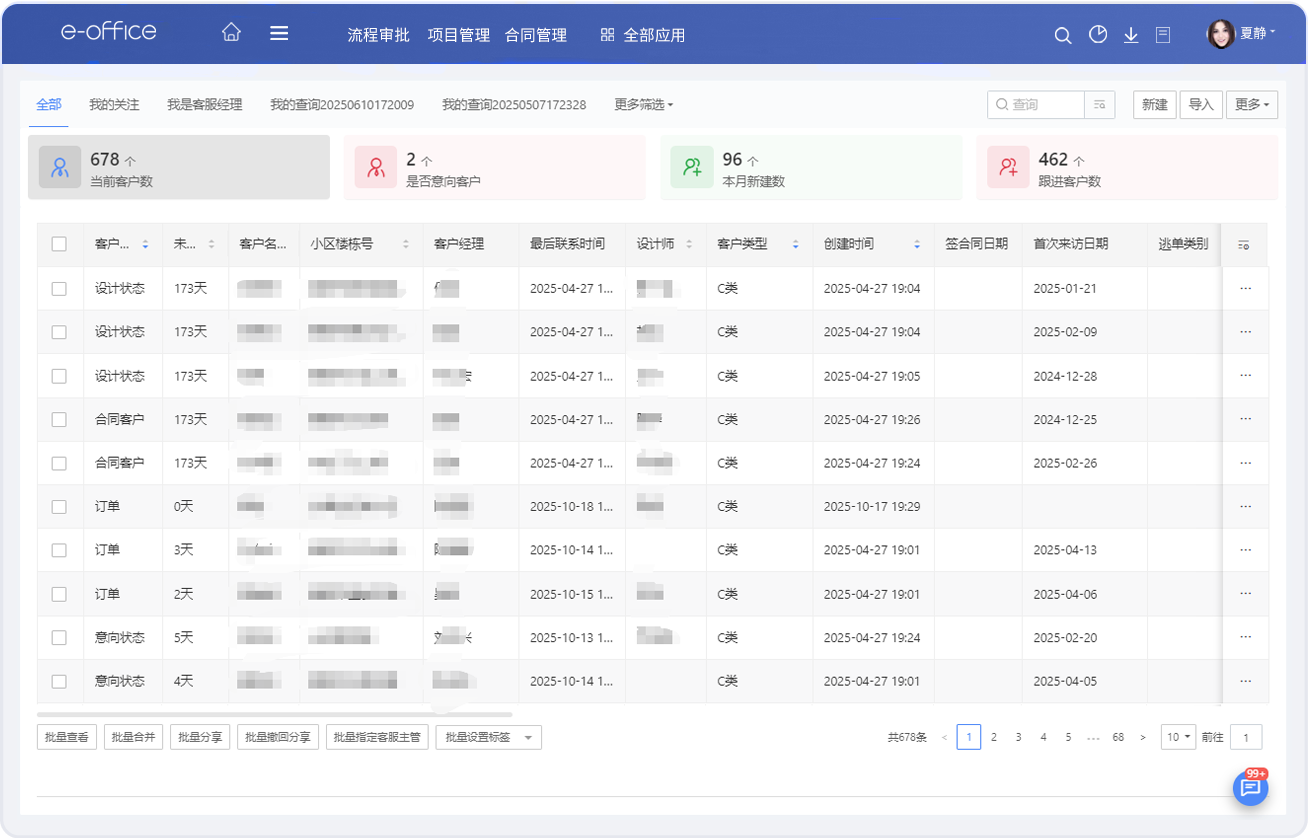Click the home icon in header
Screen dimensions: 1308x838
tap(231, 33)
